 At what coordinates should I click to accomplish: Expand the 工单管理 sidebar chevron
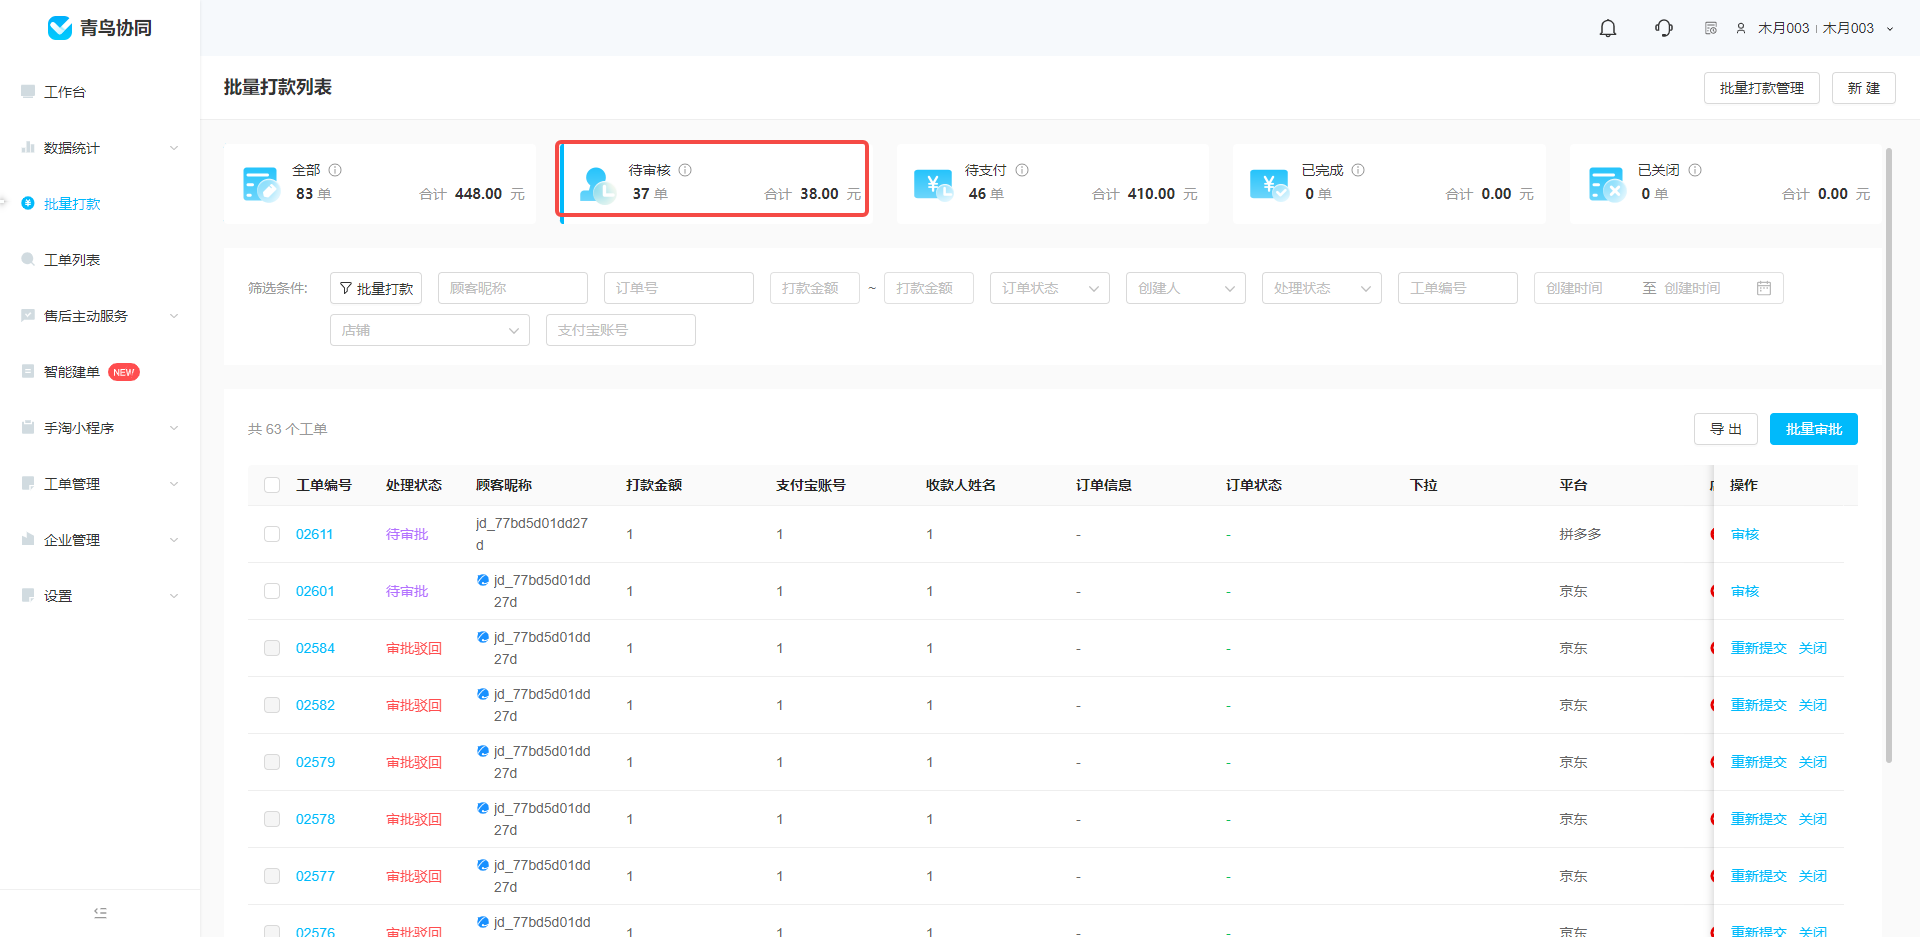tap(174, 484)
